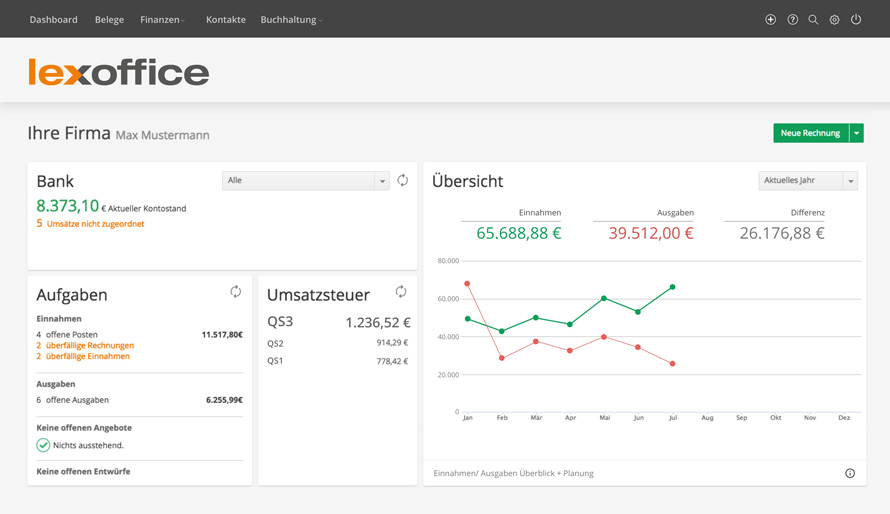Click the plus add icon in top bar
The width and height of the screenshot is (890, 514).
pyautogui.click(x=770, y=20)
